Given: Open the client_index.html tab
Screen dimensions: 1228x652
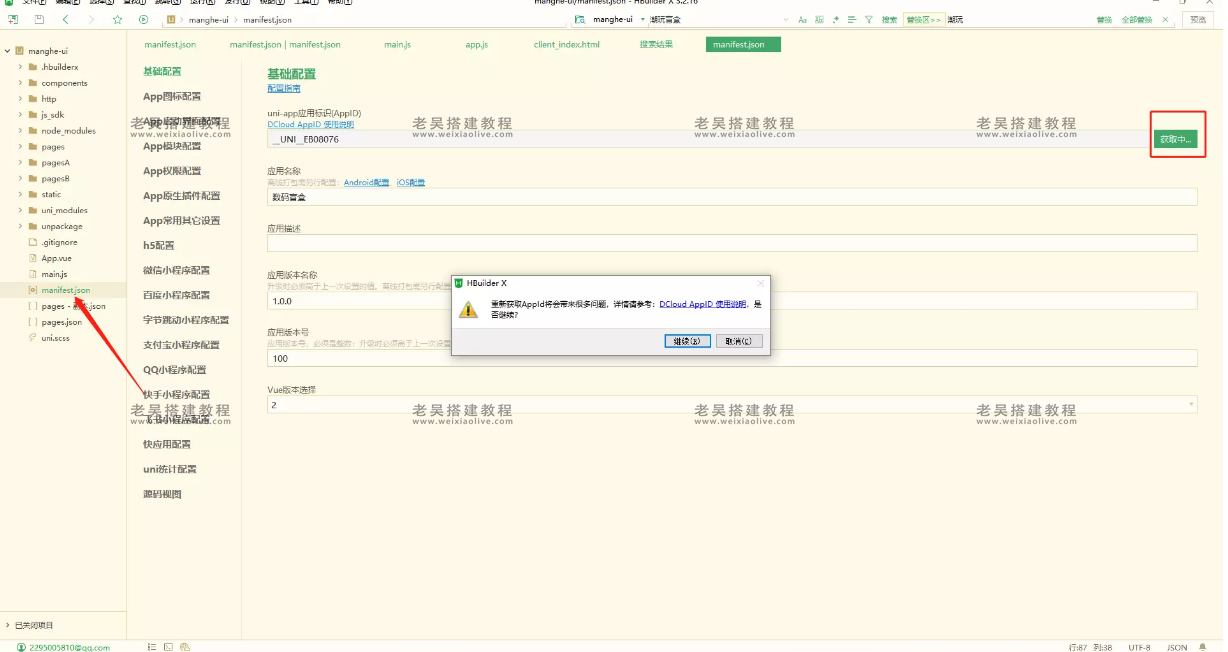Looking at the screenshot, I should (x=566, y=45).
